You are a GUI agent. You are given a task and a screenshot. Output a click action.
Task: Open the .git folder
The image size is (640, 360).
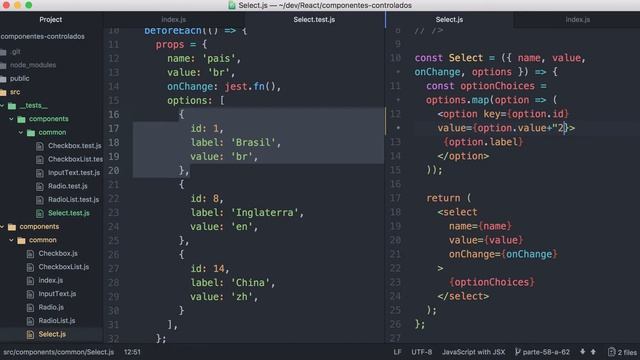coord(16,51)
